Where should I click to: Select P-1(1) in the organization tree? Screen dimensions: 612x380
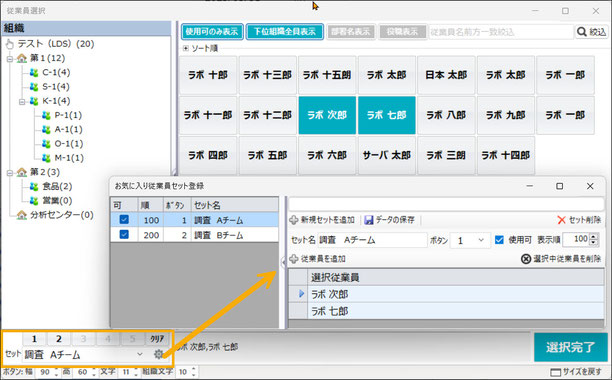tap(68, 115)
